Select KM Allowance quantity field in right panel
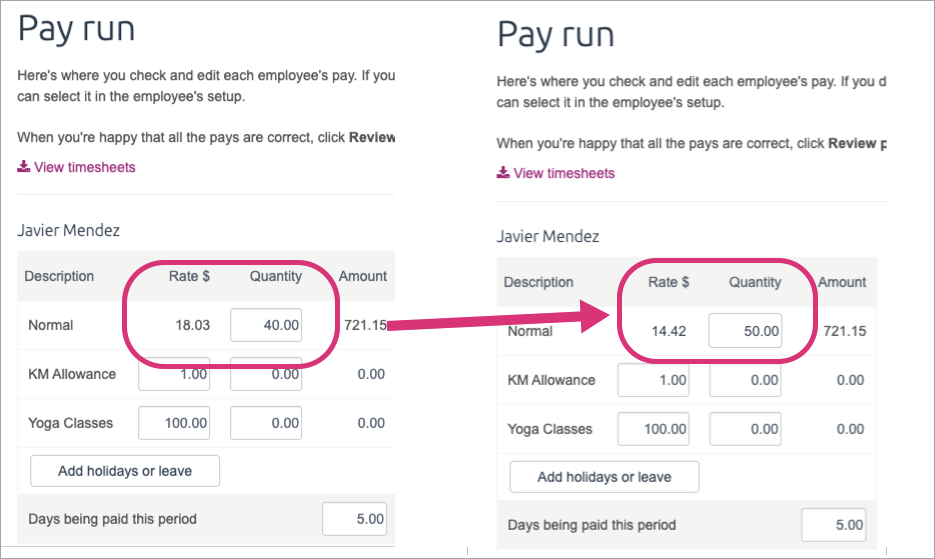Screen dimensions: 935x559 [x=745, y=380]
